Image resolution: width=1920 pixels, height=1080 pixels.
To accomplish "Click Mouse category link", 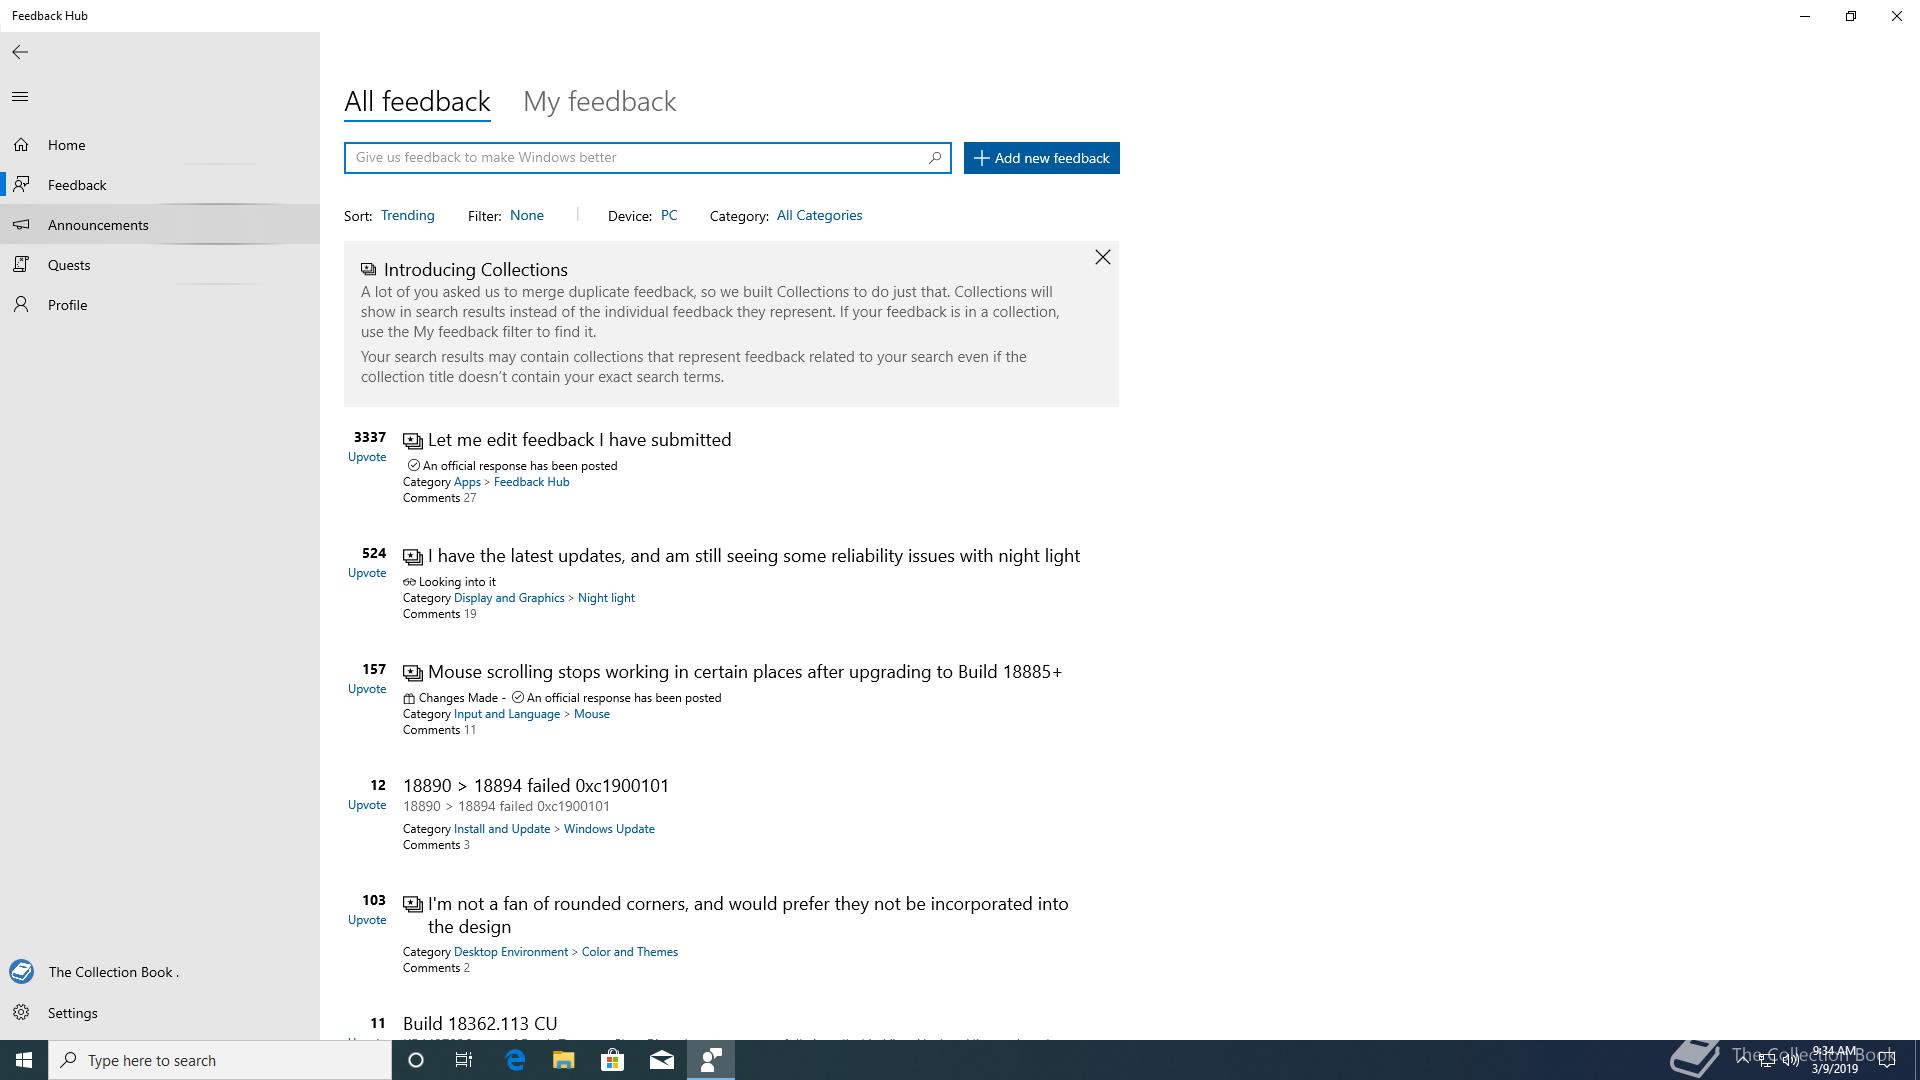I will (592, 714).
